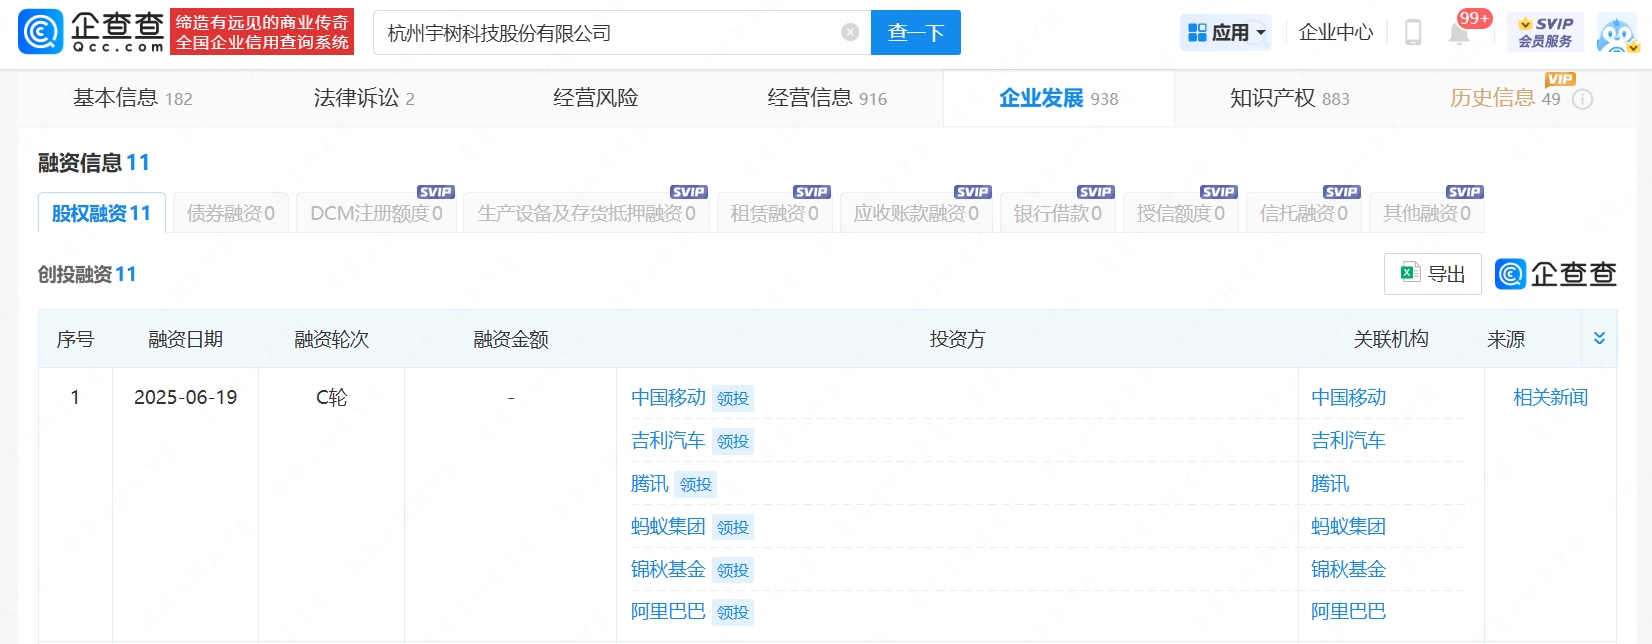Viewport: 1652px width, 644px height.
Task: Open investor link 锦秋基金 in 投资方 column
Action: [668, 569]
